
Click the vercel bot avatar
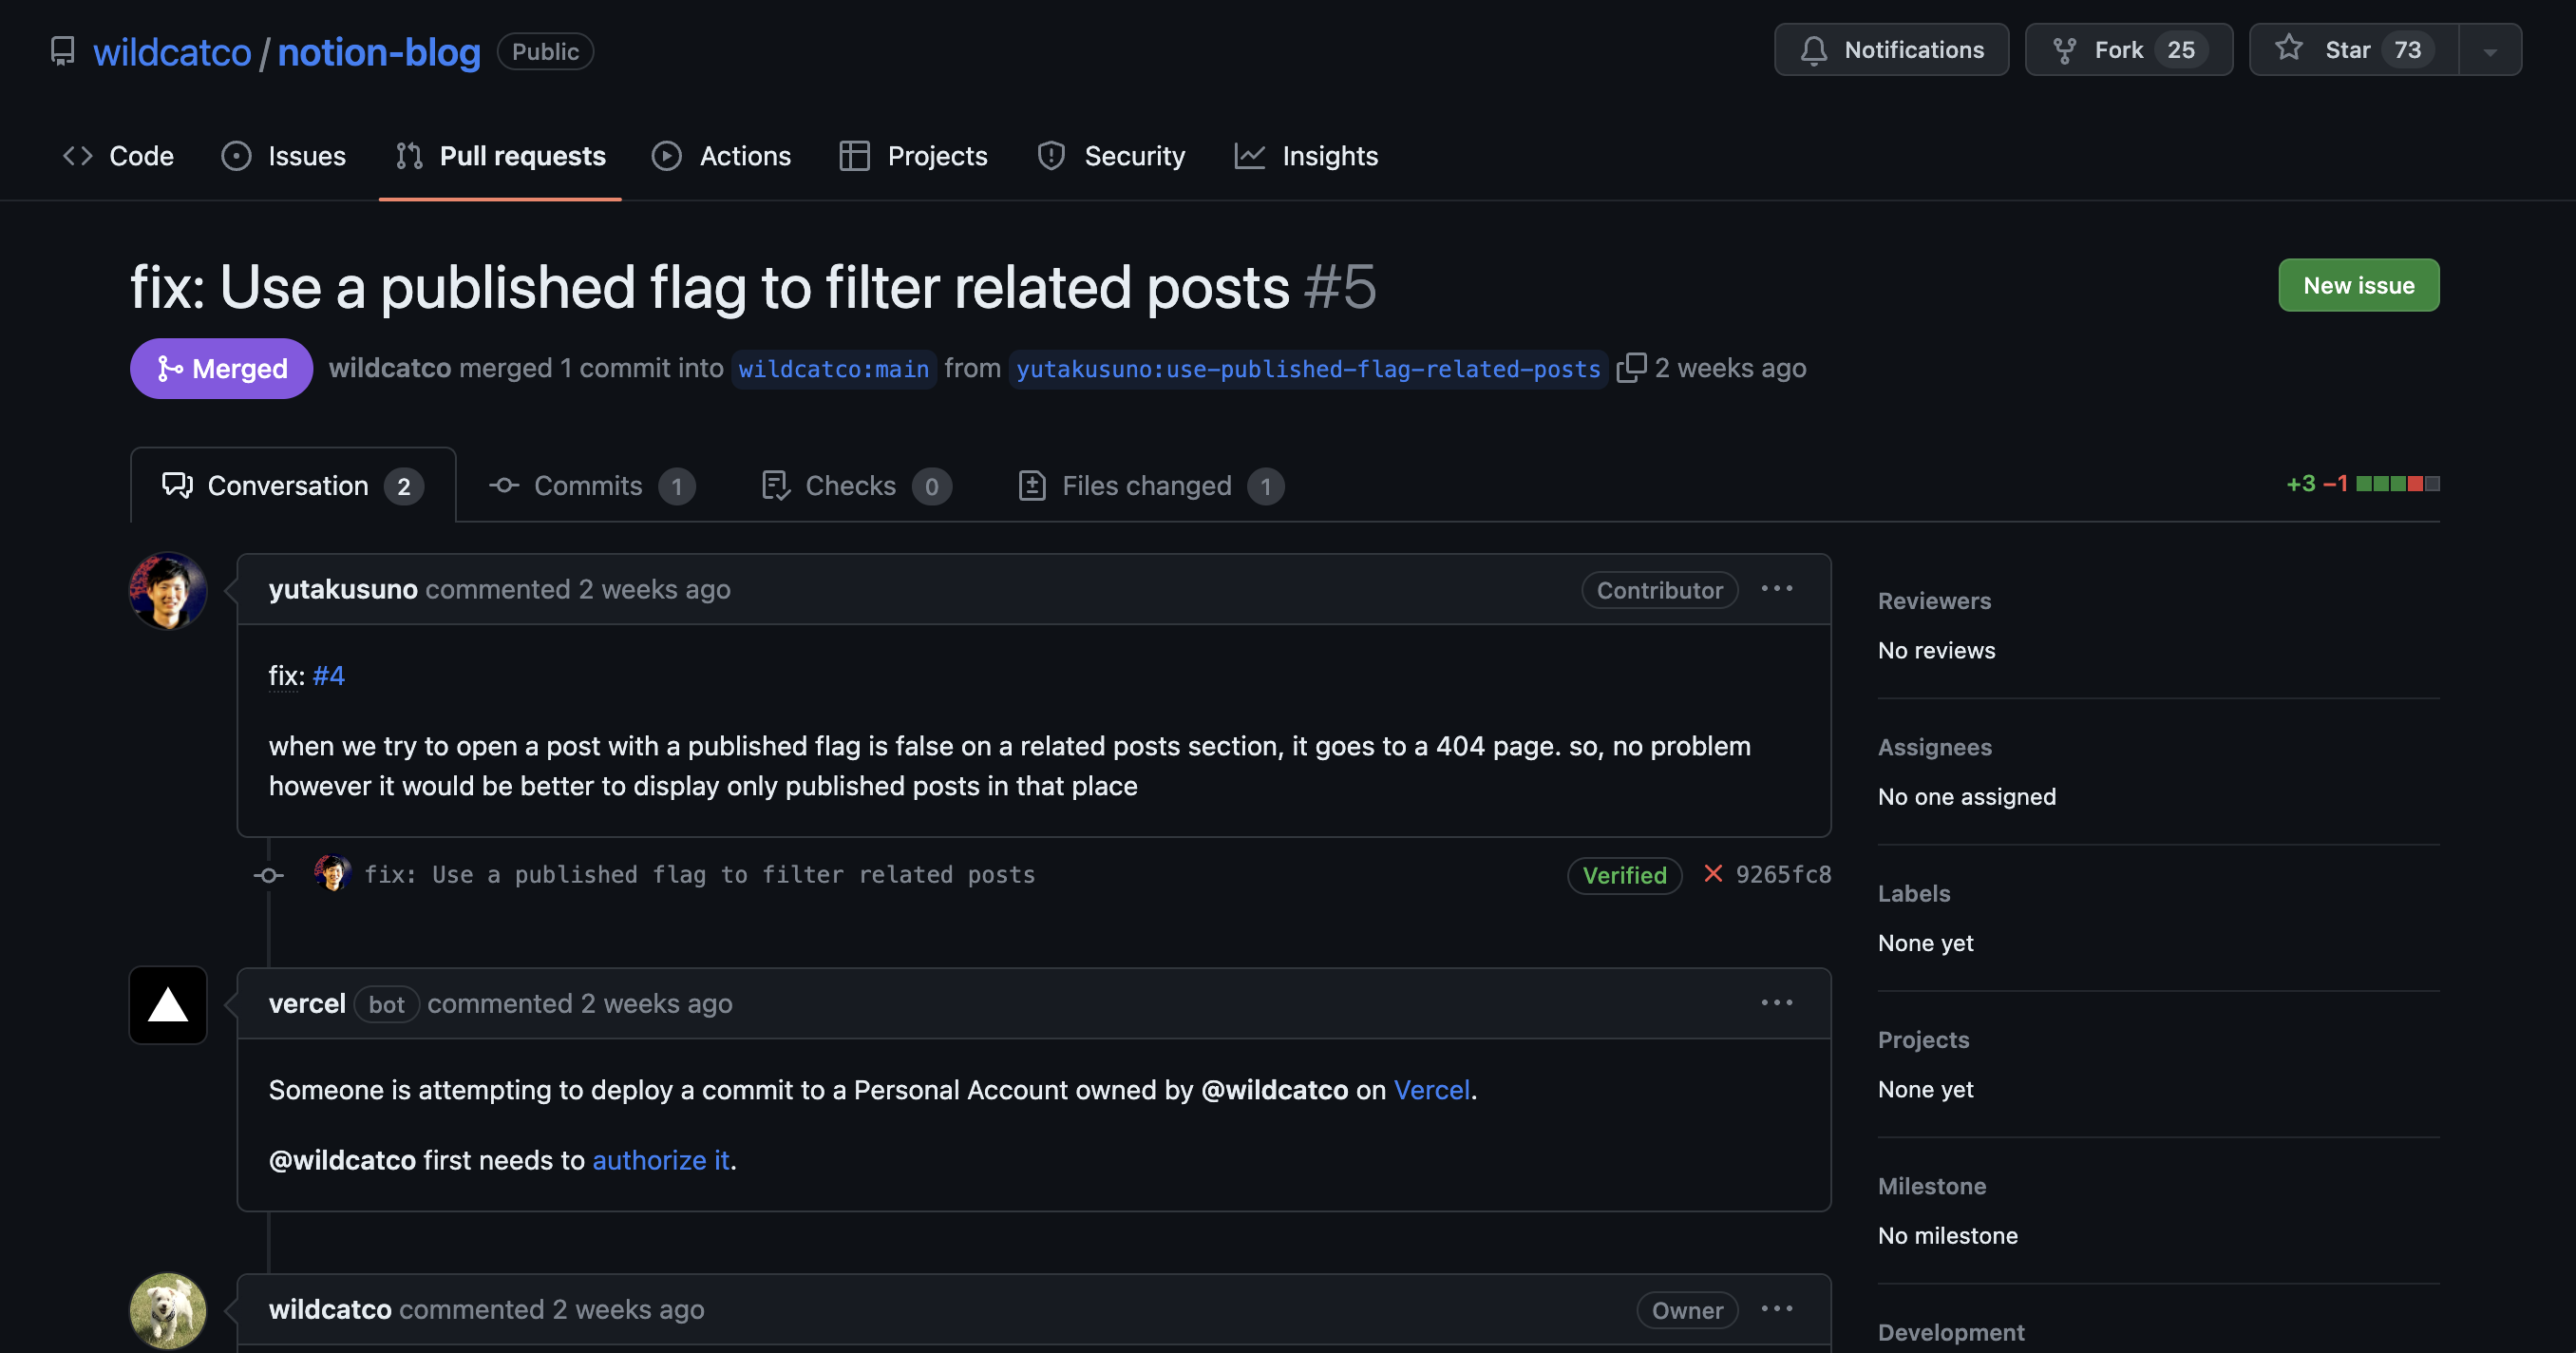click(168, 1005)
